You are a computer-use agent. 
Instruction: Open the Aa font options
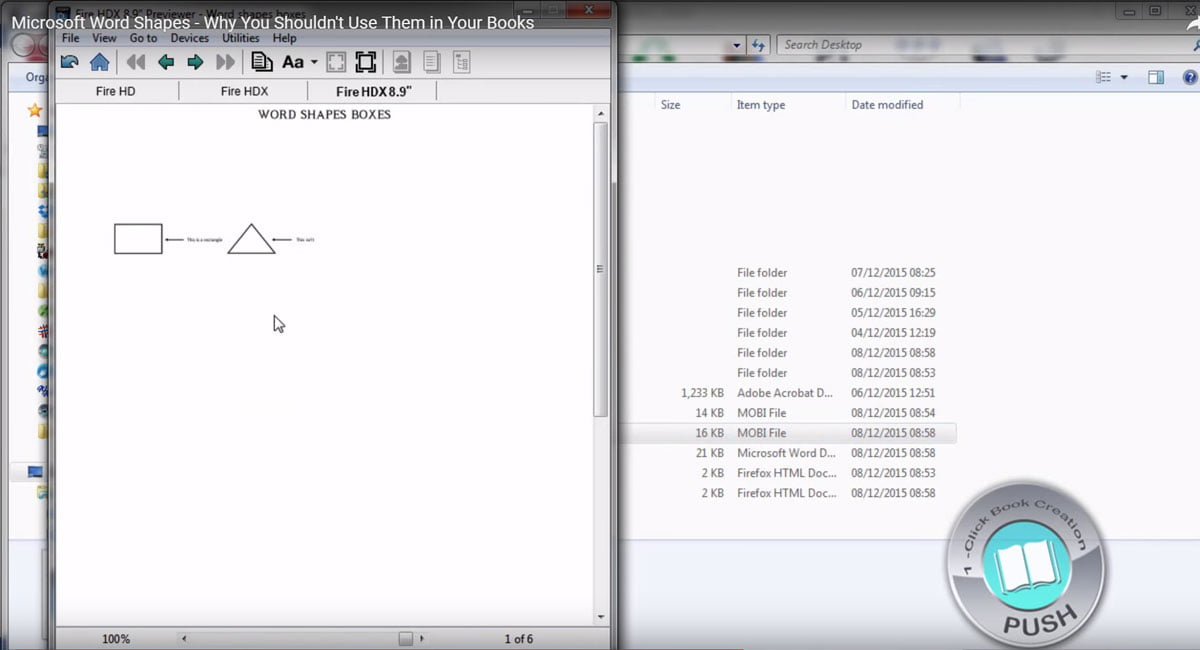[293, 62]
